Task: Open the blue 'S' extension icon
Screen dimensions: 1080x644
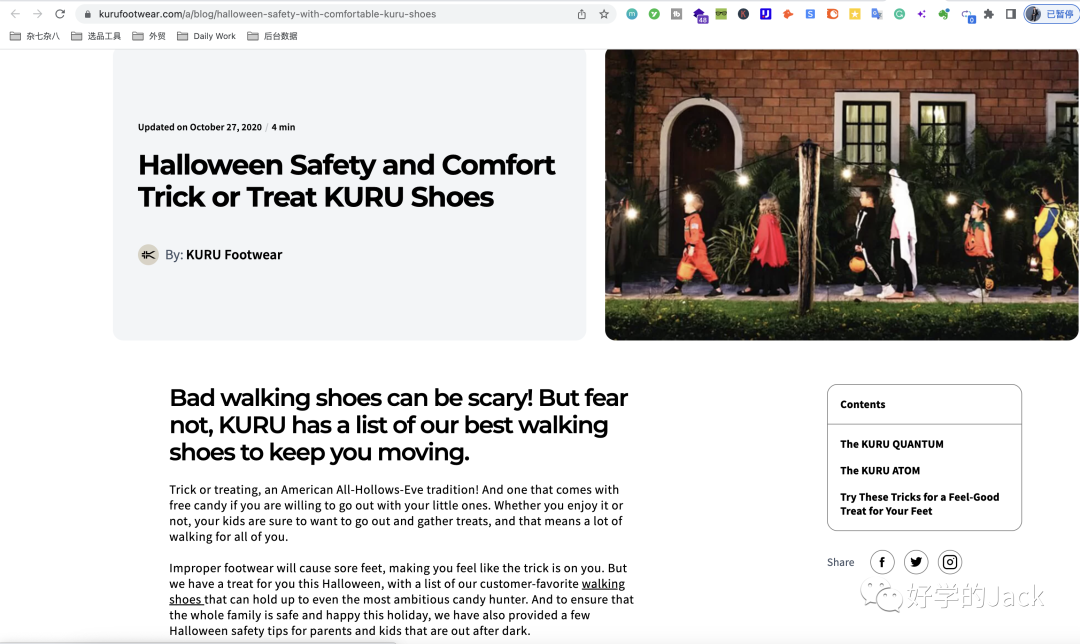Action: [810, 14]
